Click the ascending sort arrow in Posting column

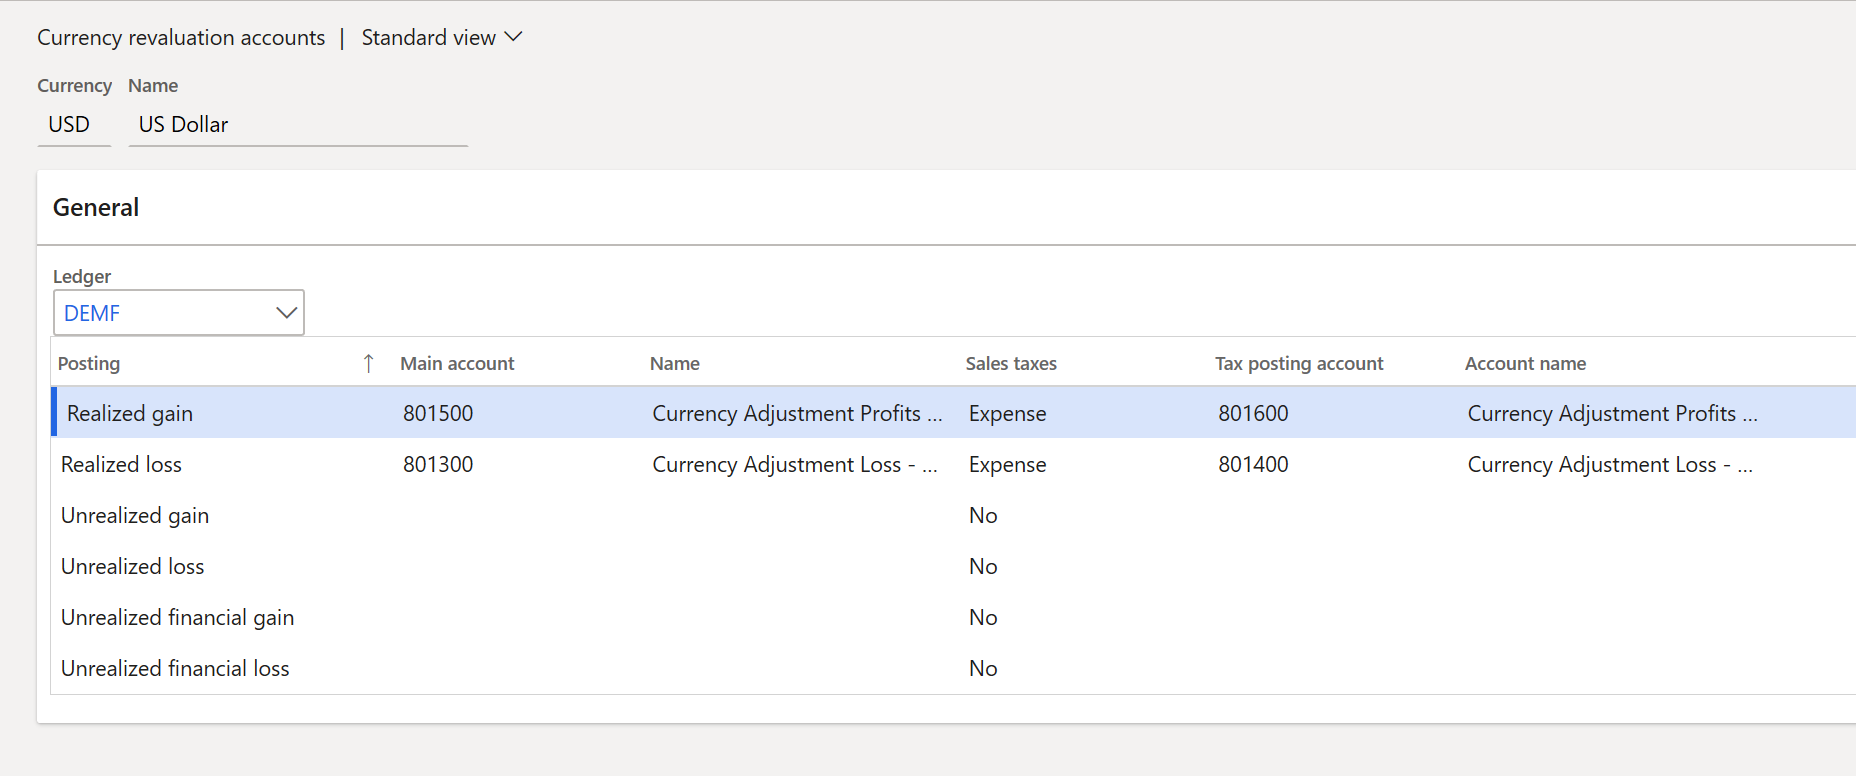368,364
